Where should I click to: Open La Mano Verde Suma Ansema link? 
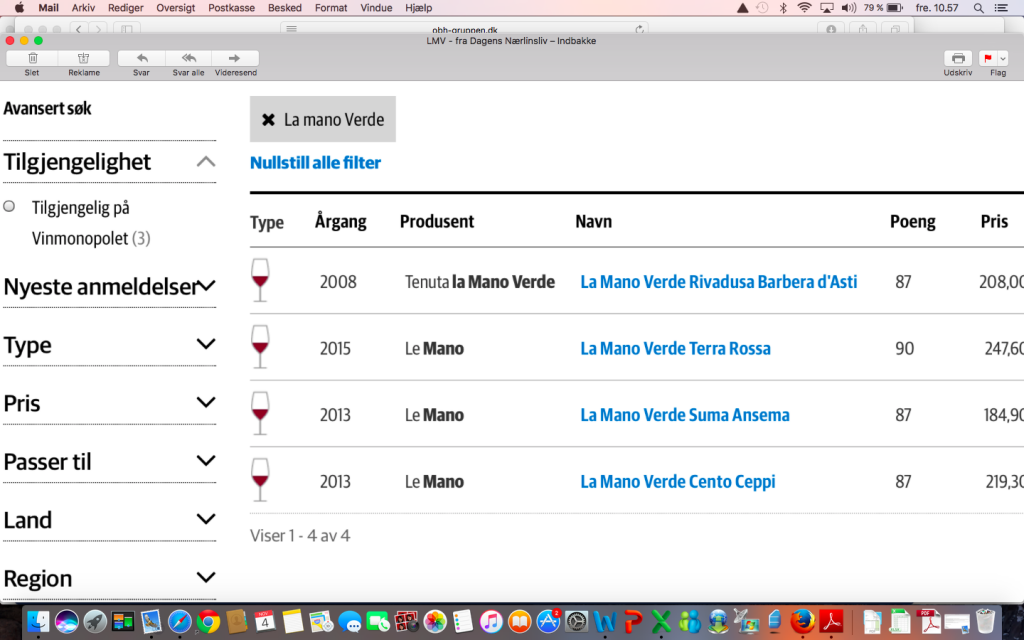[x=684, y=415]
